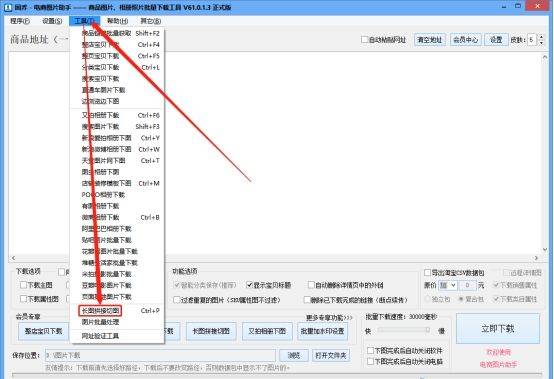Click the 整店宝贝下载 member button
The image size is (554, 379).
pos(43,331)
